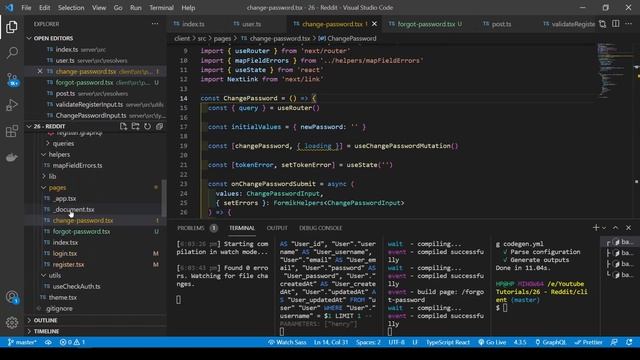Click Watch Sass in status bar
The width and height of the screenshot is (640, 360).
click(287, 342)
